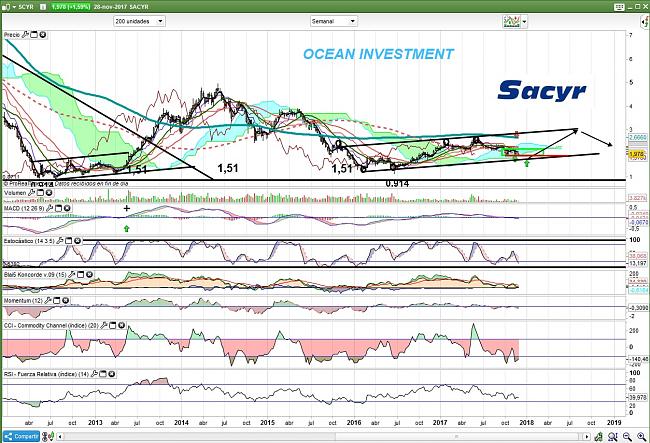Close the Precio panel
The width and height of the screenshot is (650, 443).
tap(43, 35)
